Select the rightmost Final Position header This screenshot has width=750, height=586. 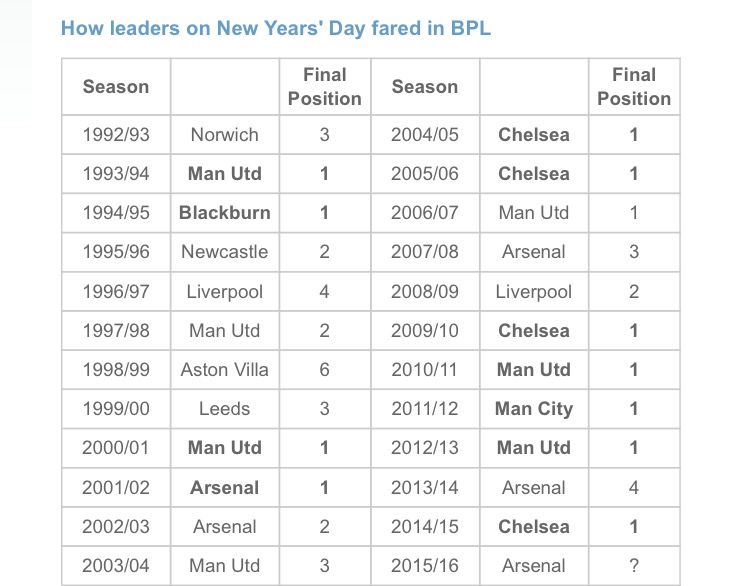point(634,87)
